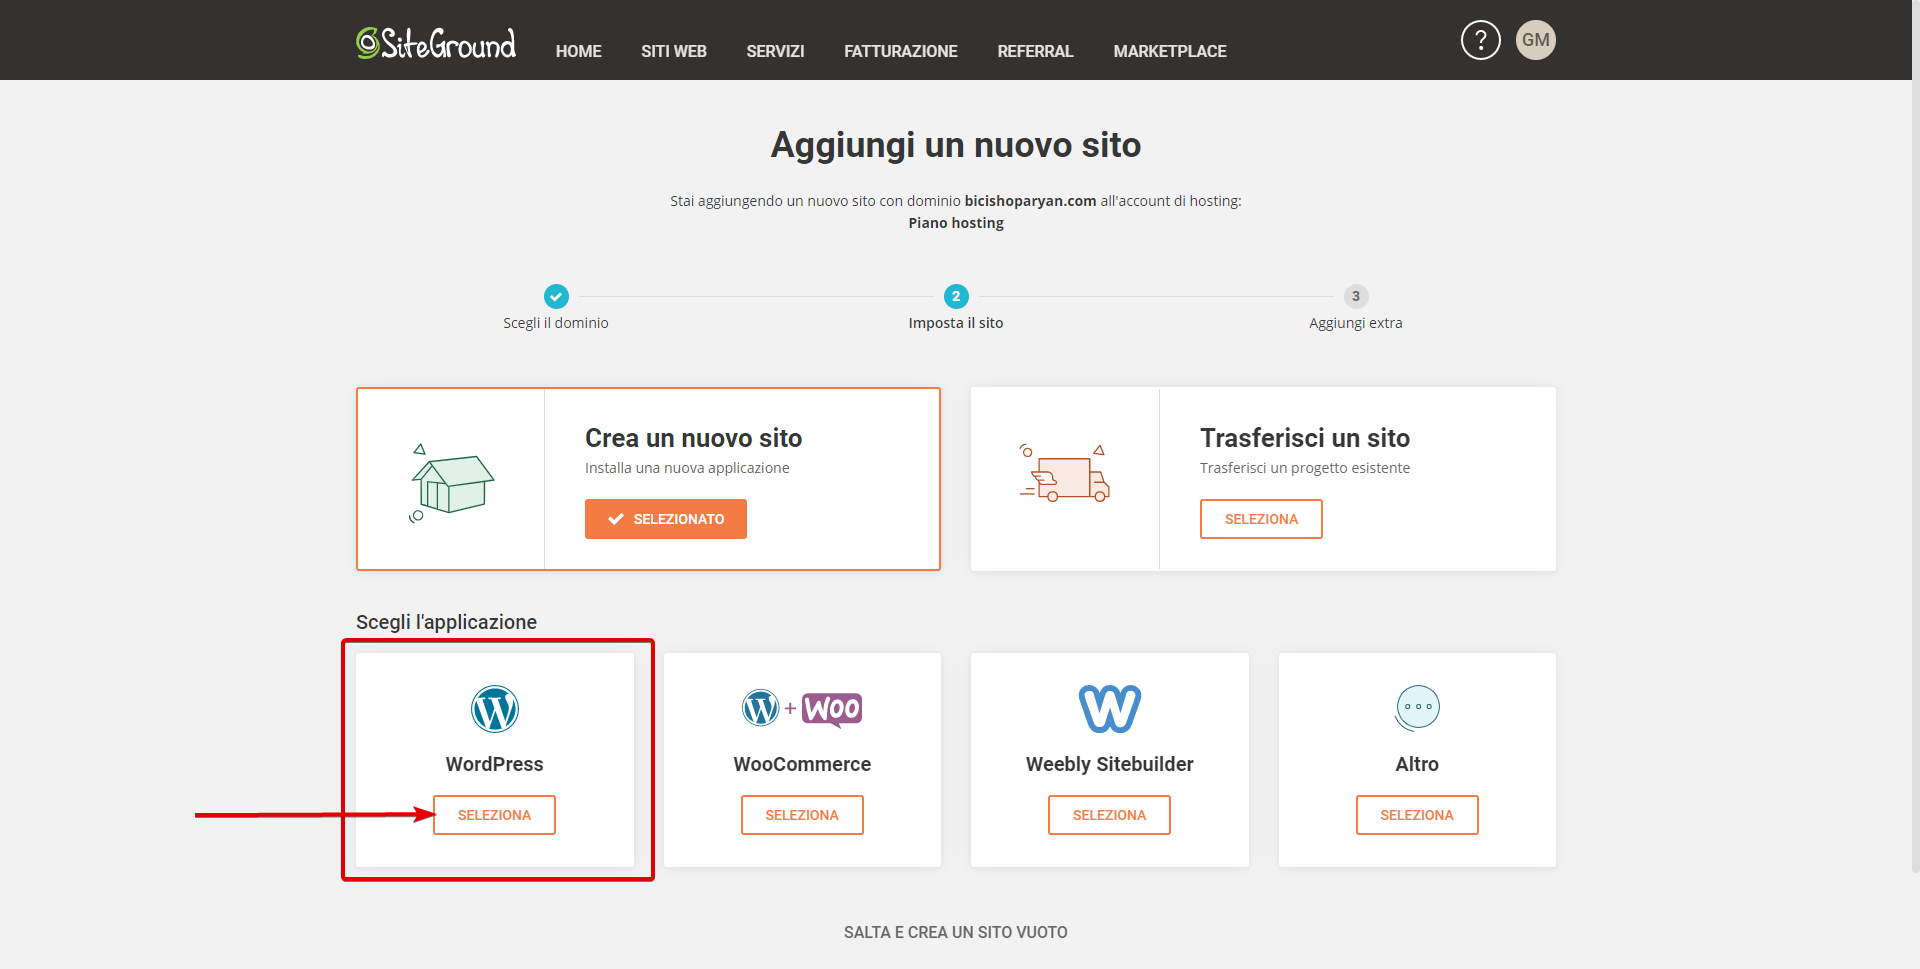The image size is (1920, 969).
Task: Go back to step Scegli il dominio
Action: click(x=556, y=297)
